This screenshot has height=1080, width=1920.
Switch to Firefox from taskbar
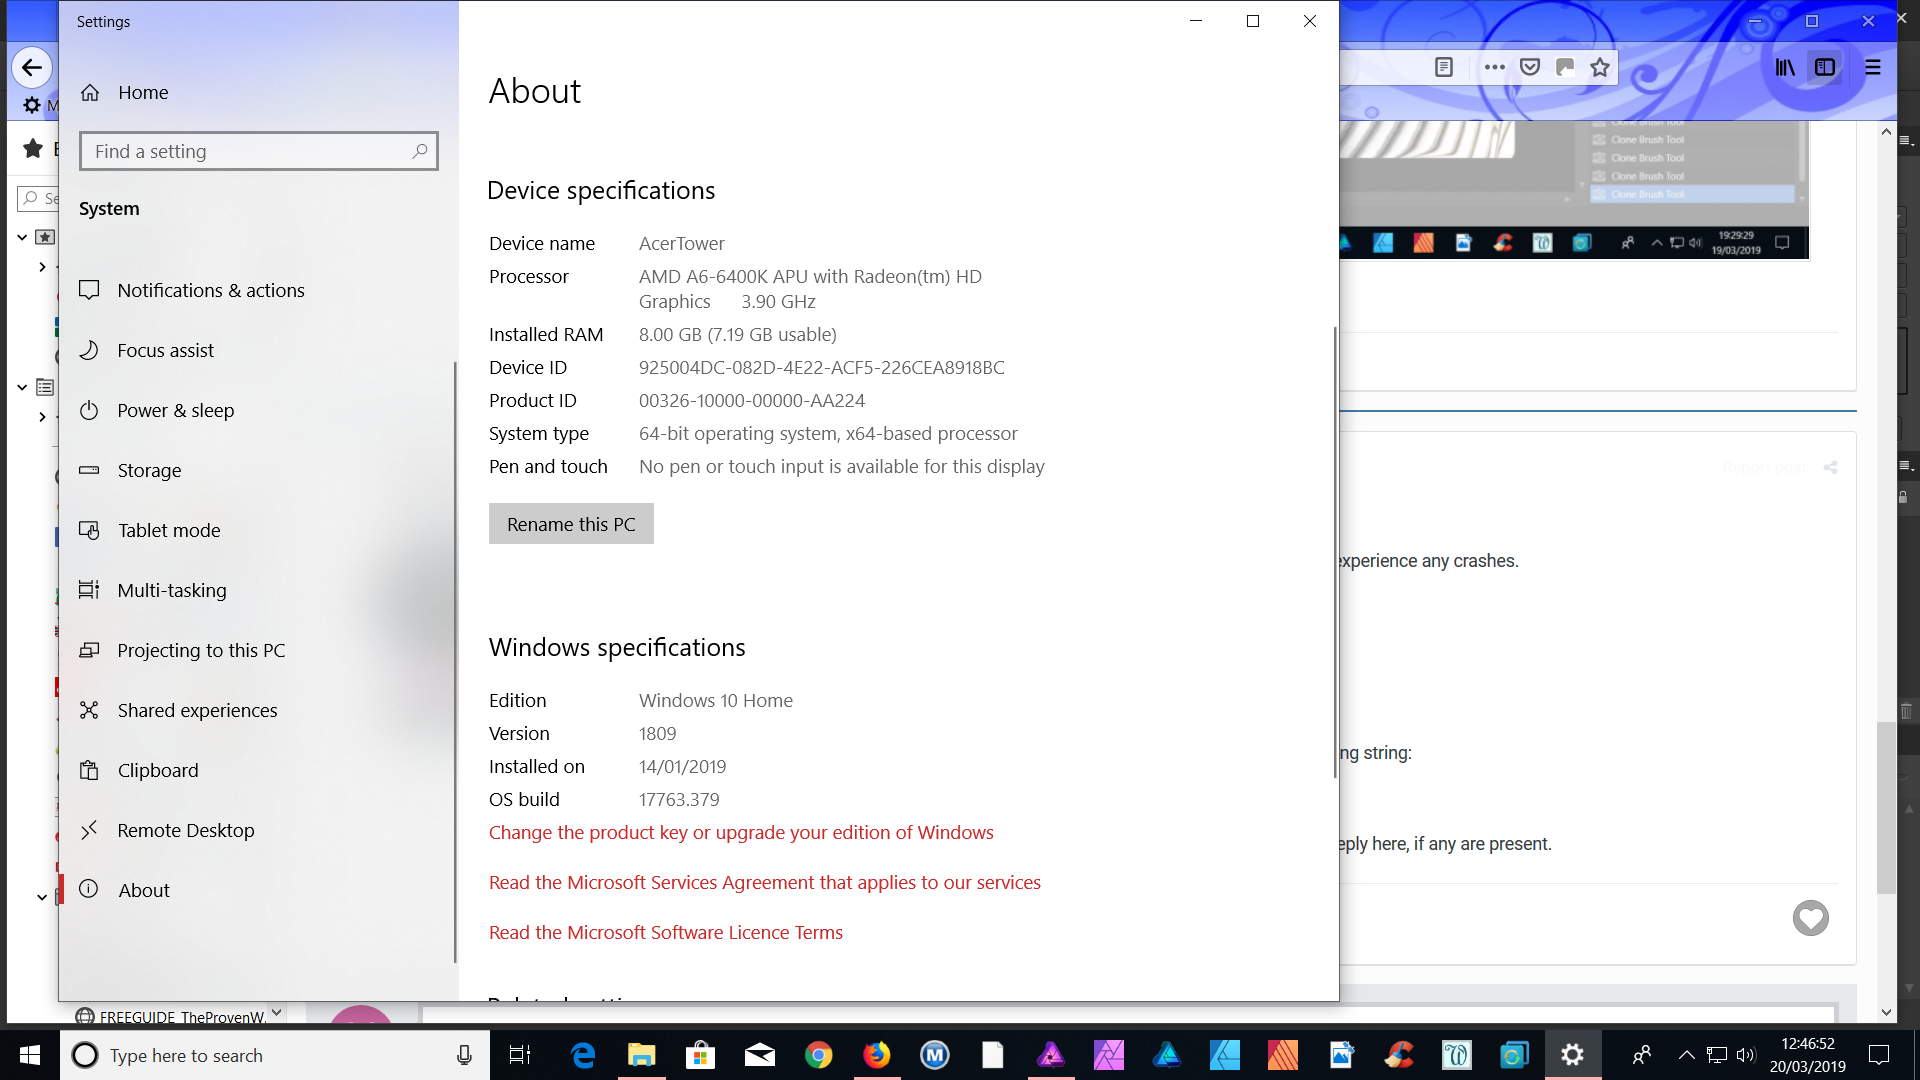876,1055
